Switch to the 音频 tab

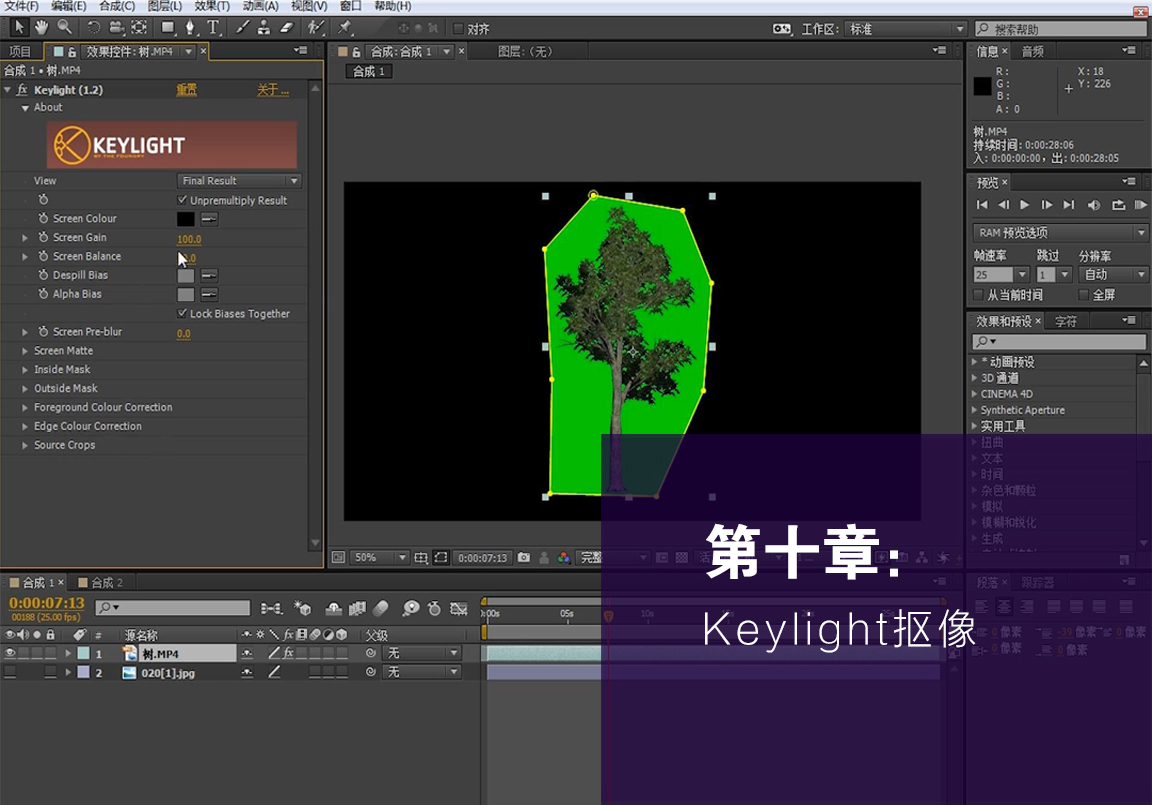(1032, 51)
